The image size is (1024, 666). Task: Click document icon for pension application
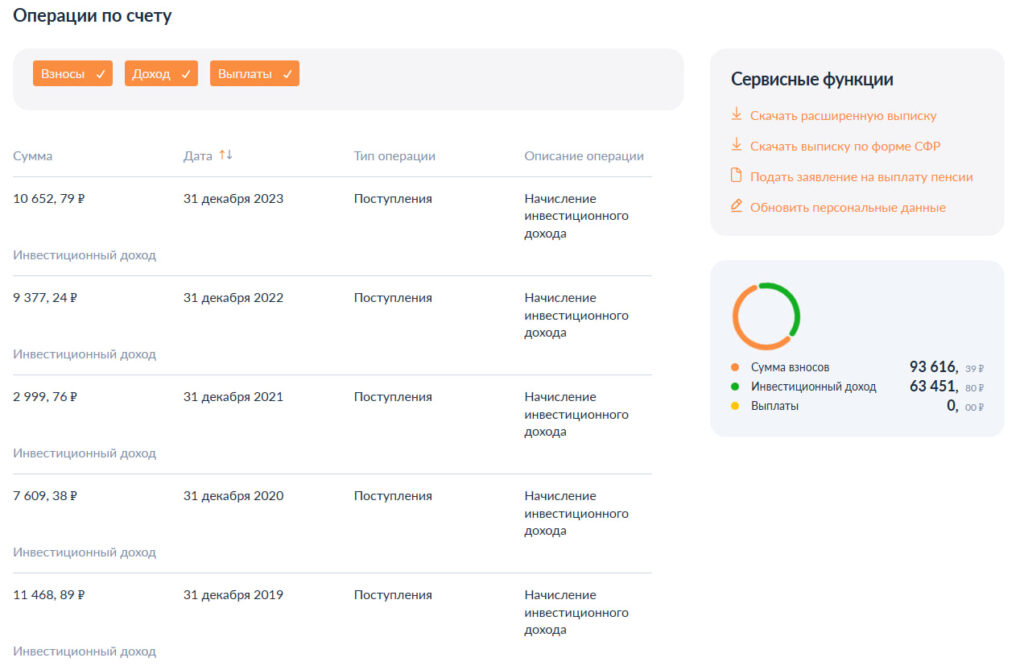pos(736,176)
